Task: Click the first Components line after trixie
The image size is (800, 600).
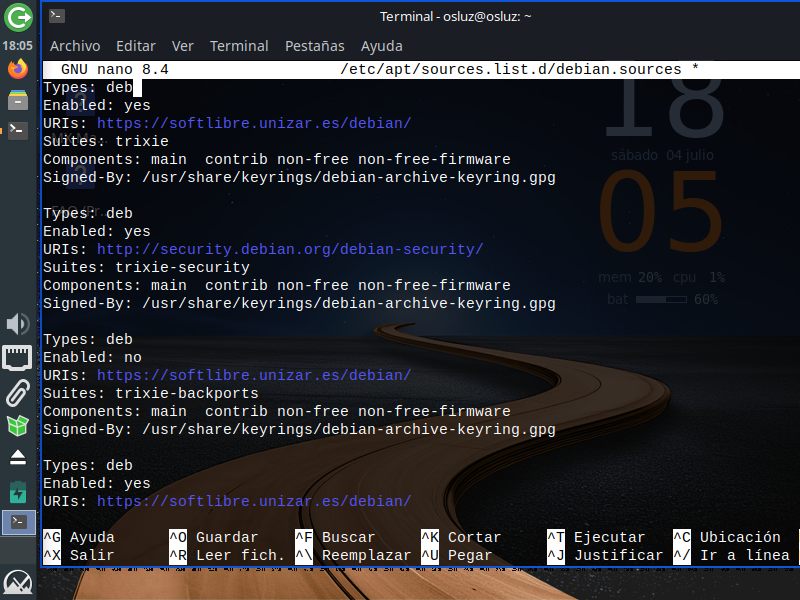Action: (277, 160)
